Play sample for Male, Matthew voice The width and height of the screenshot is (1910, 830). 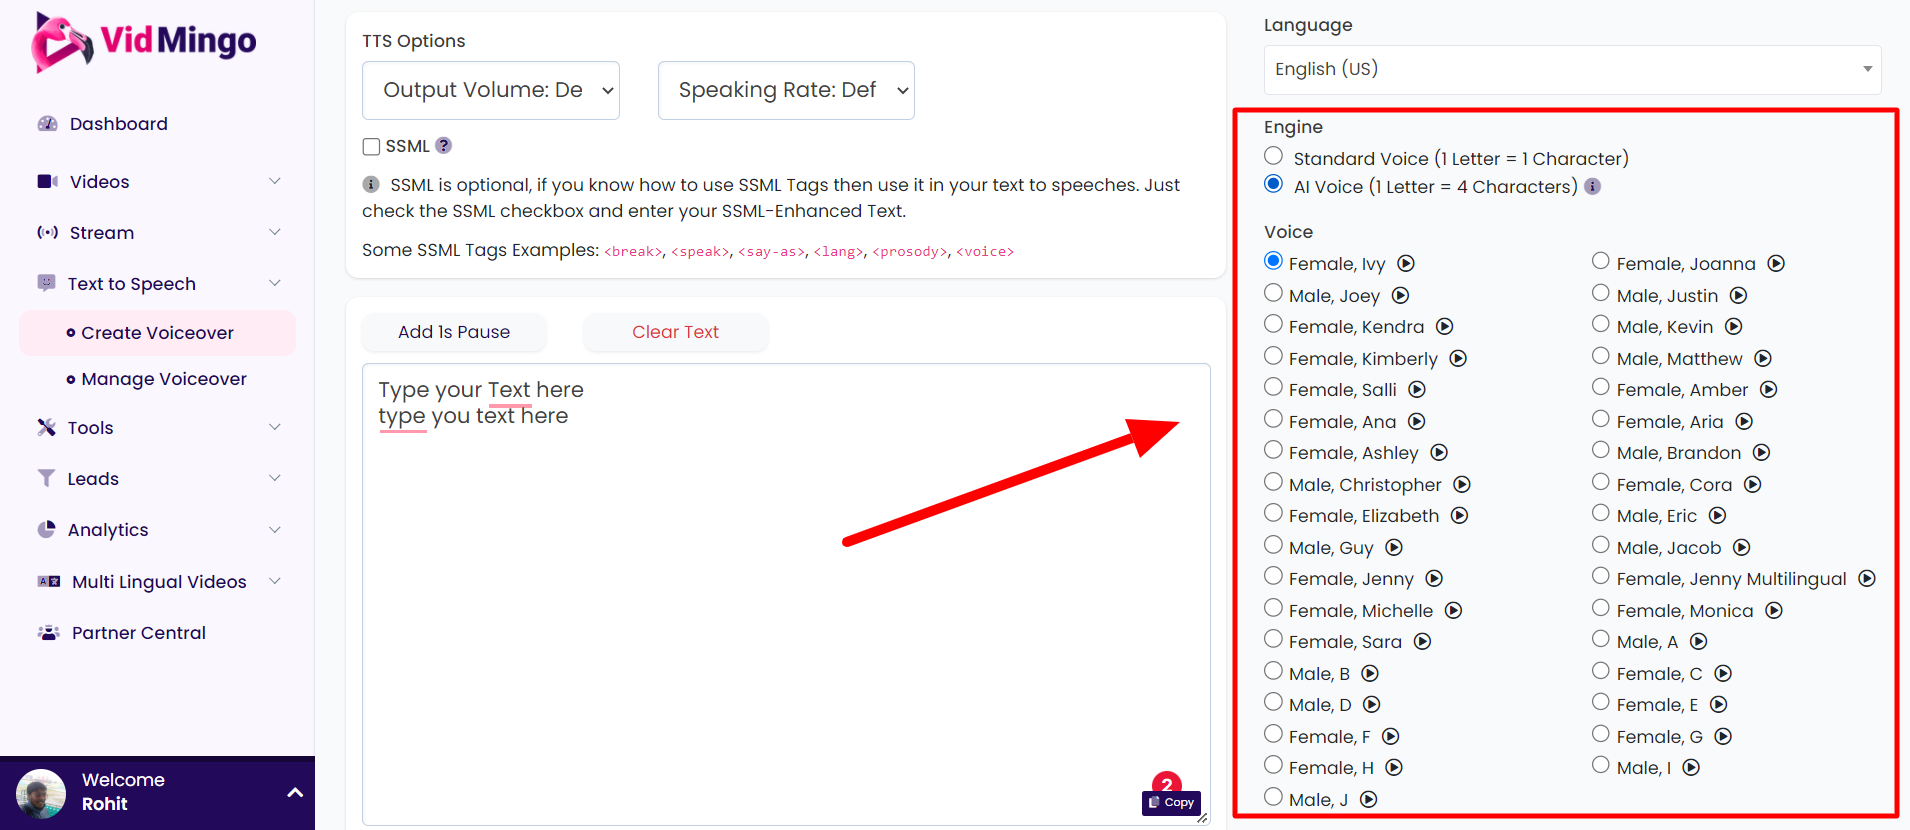1764,359
